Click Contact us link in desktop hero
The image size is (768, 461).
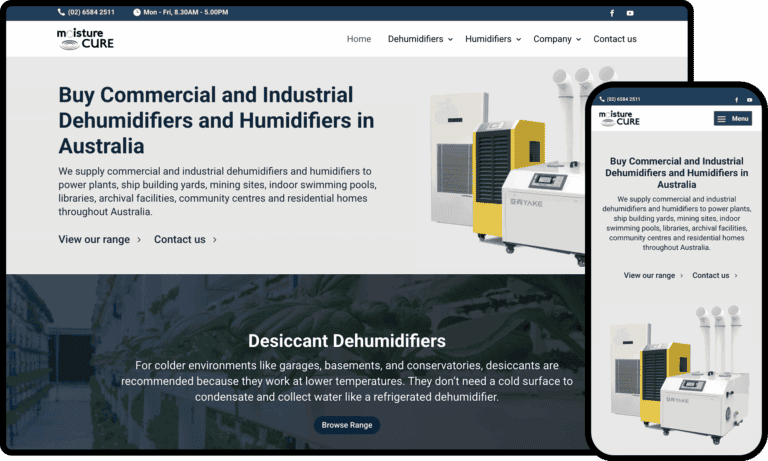pos(179,239)
